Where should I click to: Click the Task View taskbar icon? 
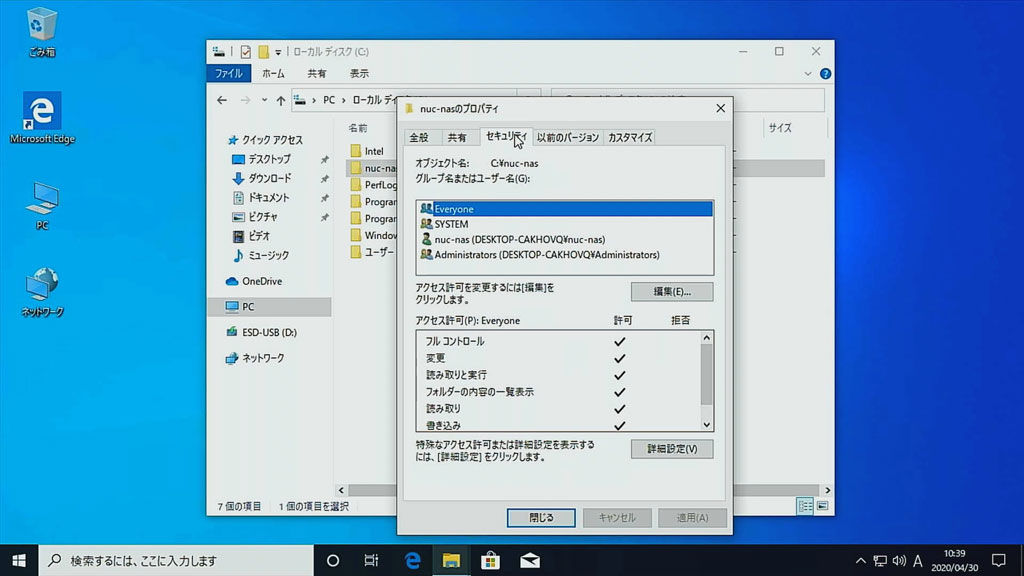[371, 560]
